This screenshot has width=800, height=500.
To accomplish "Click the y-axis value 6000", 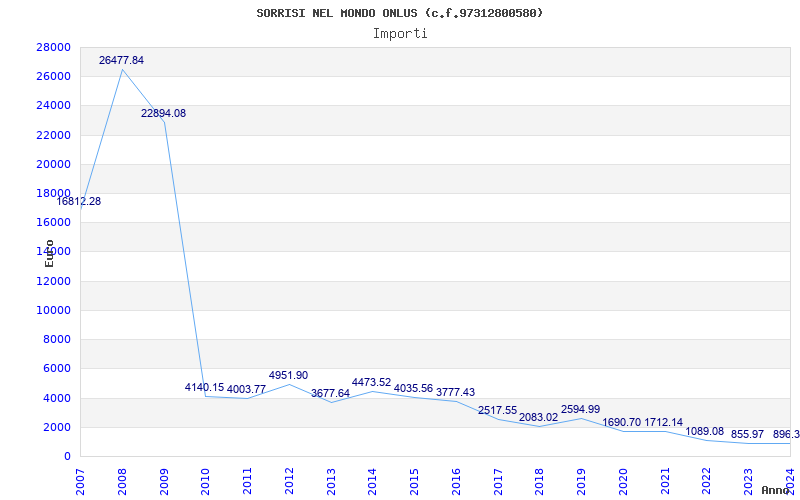I will (x=56, y=368).
